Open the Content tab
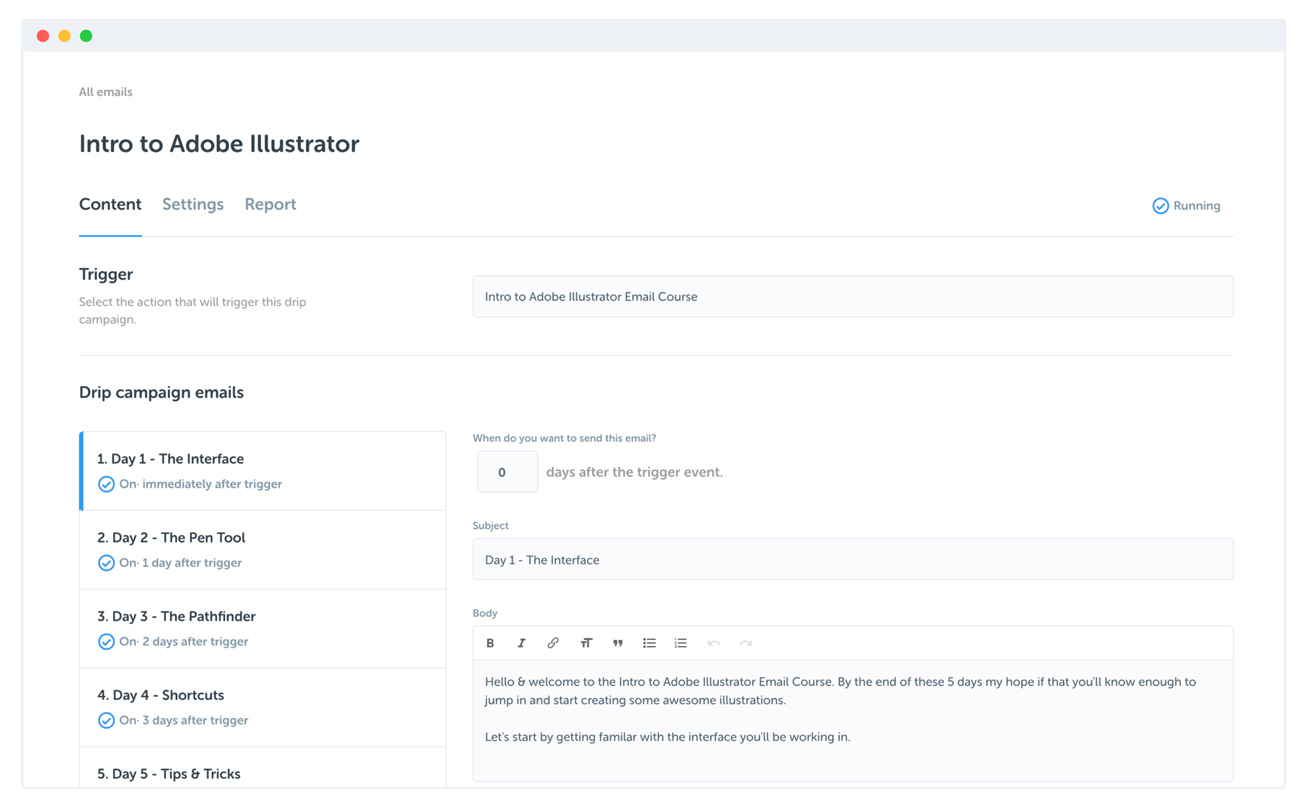The width and height of the screenshot is (1300, 801). (x=110, y=204)
